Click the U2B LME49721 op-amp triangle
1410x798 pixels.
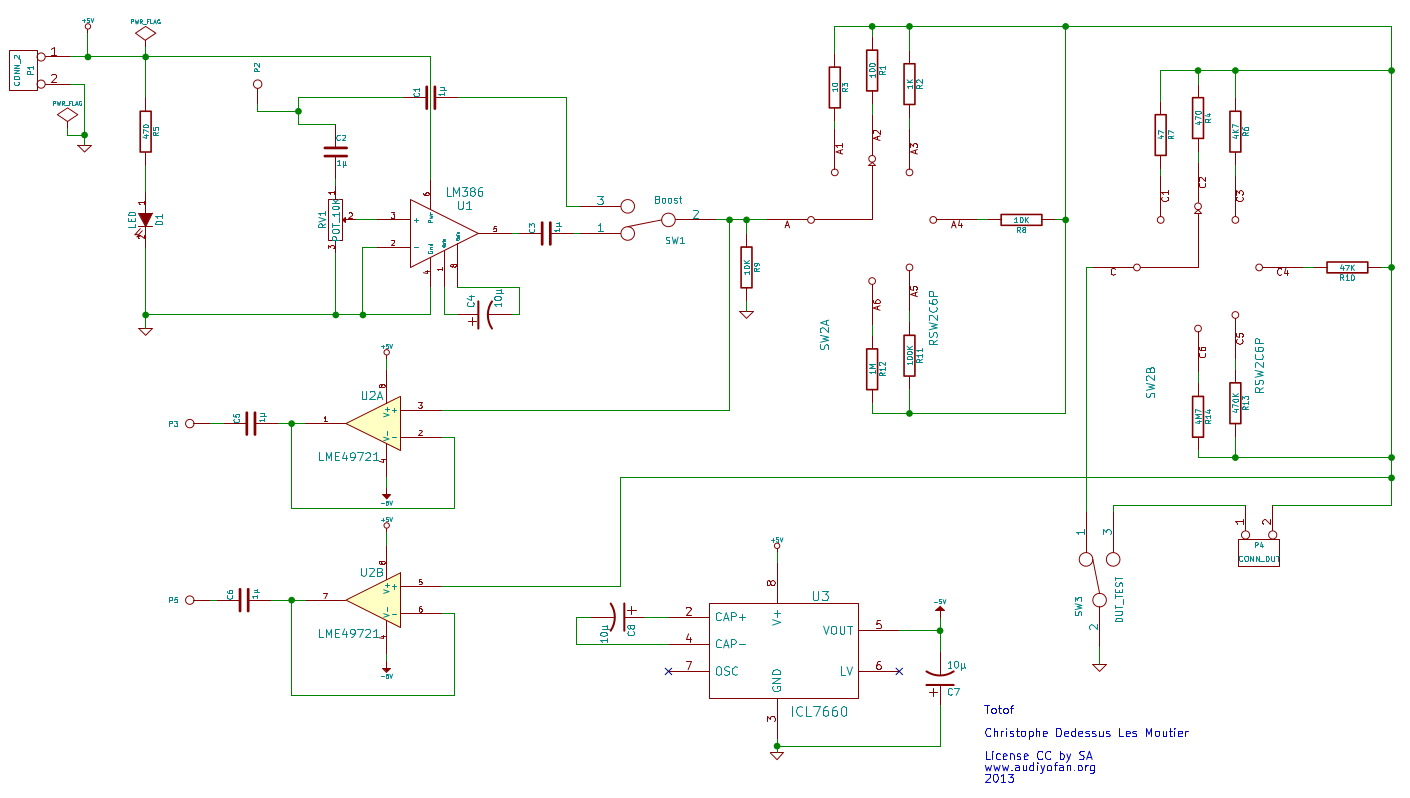(374, 600)
